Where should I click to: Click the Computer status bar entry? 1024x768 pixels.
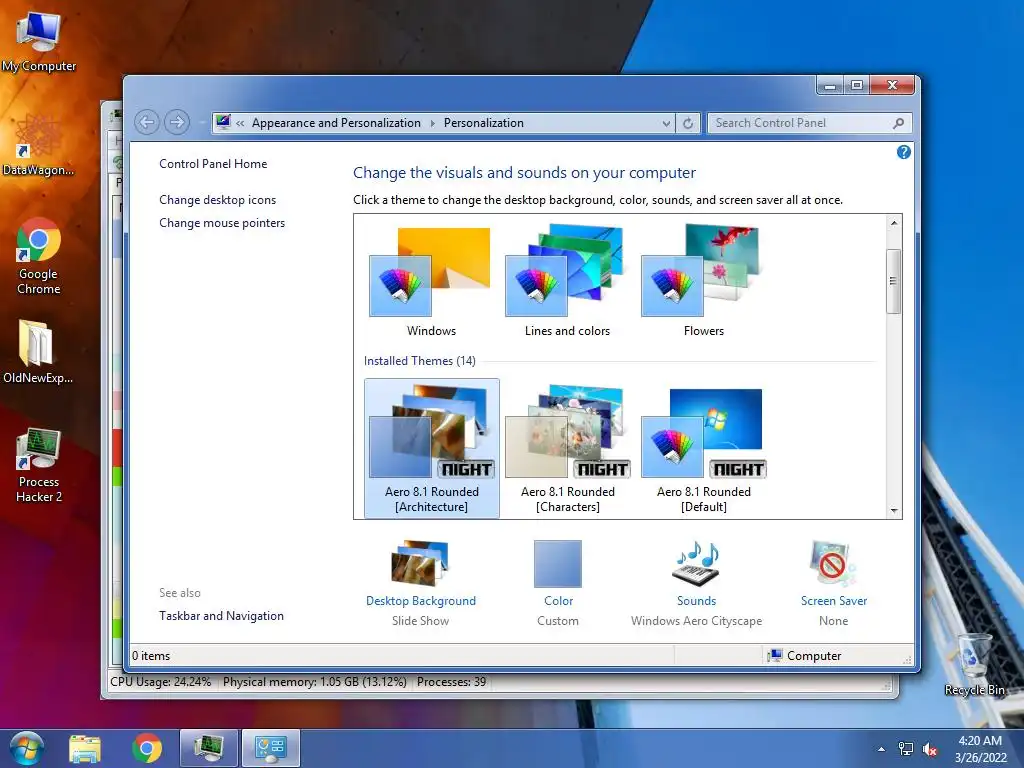(x=805, y=656)
